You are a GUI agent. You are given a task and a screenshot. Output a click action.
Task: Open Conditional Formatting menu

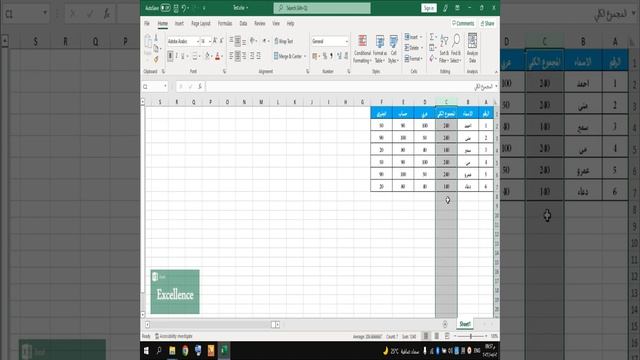coord(362,49)
